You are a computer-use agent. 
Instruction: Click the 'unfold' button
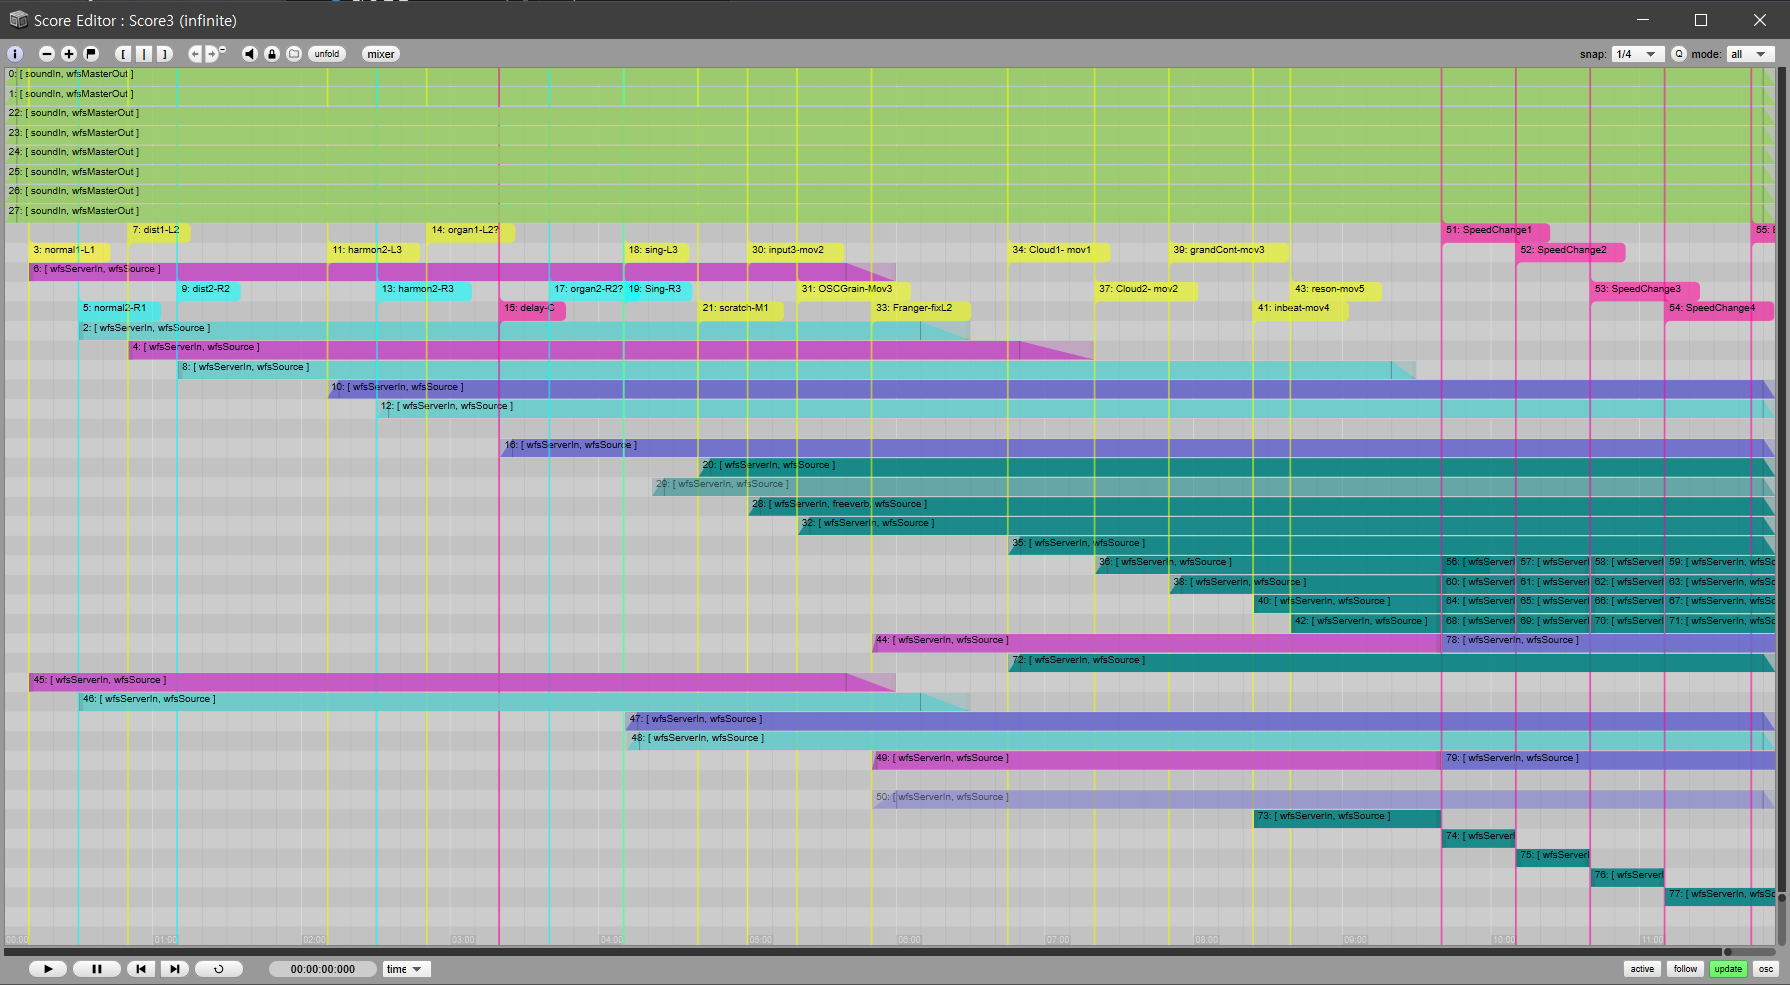[327, 54]
